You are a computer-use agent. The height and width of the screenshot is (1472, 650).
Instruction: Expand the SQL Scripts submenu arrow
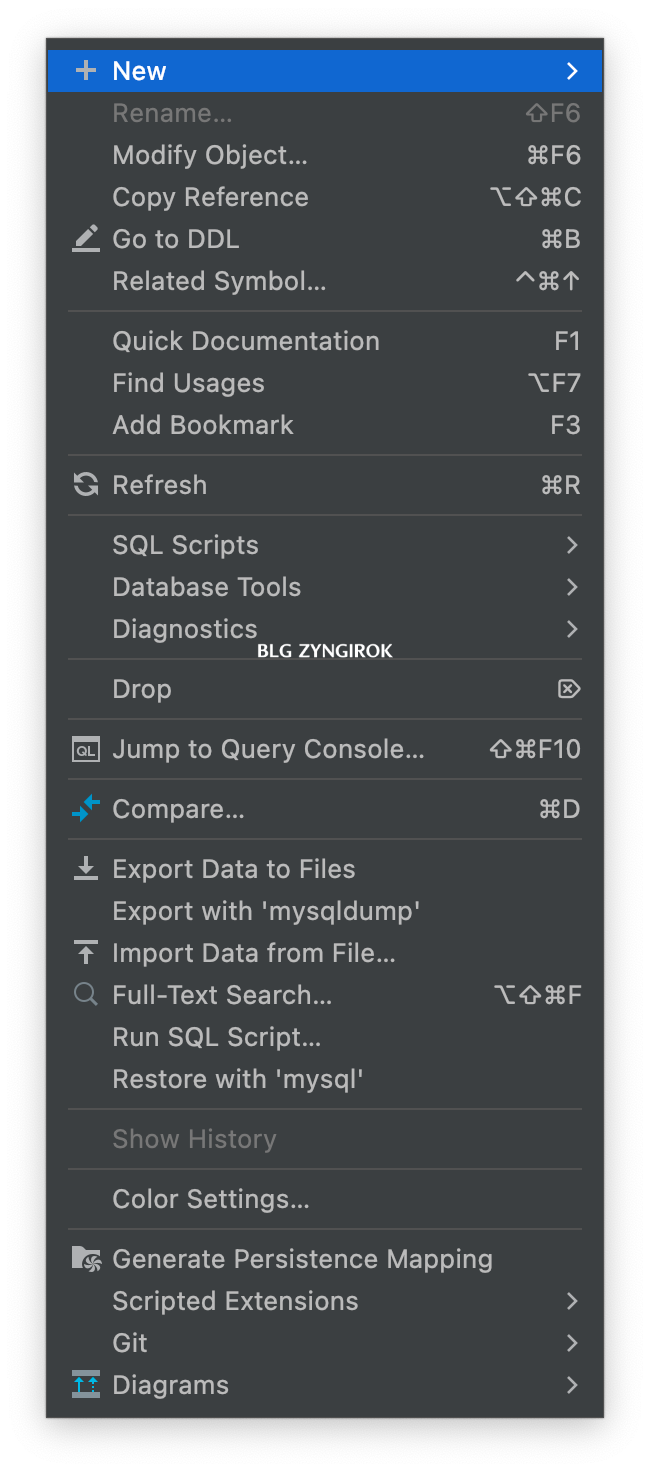tap(572, 545)
